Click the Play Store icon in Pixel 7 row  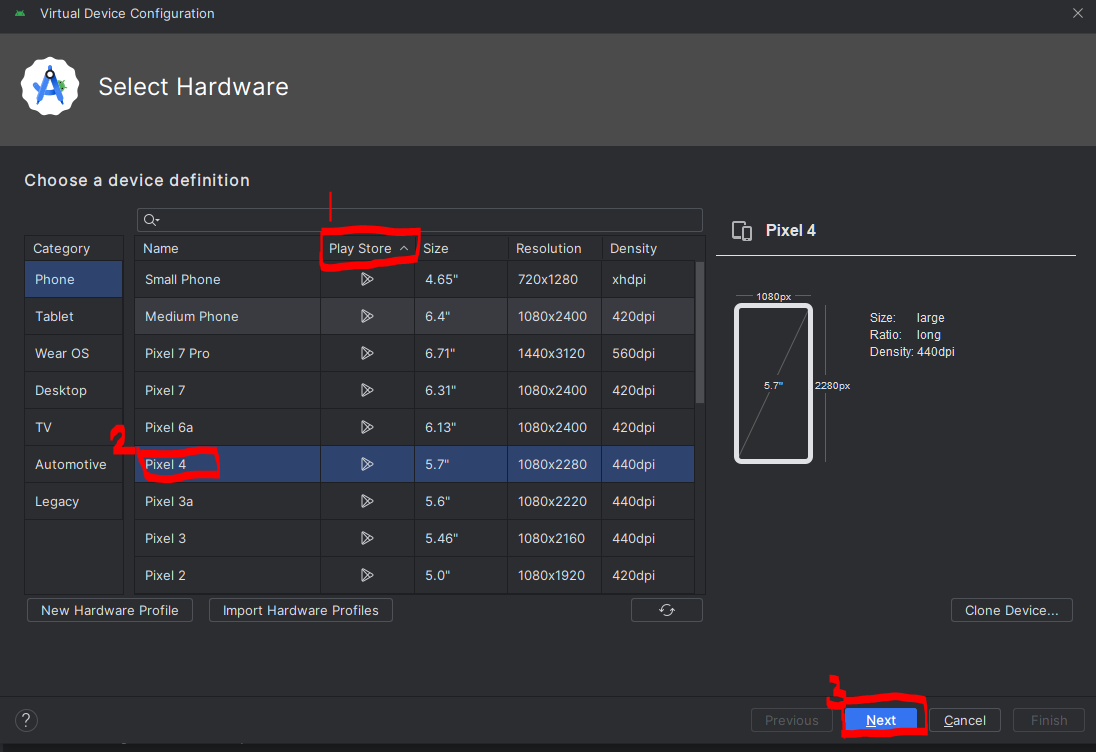tap(367, 391)
